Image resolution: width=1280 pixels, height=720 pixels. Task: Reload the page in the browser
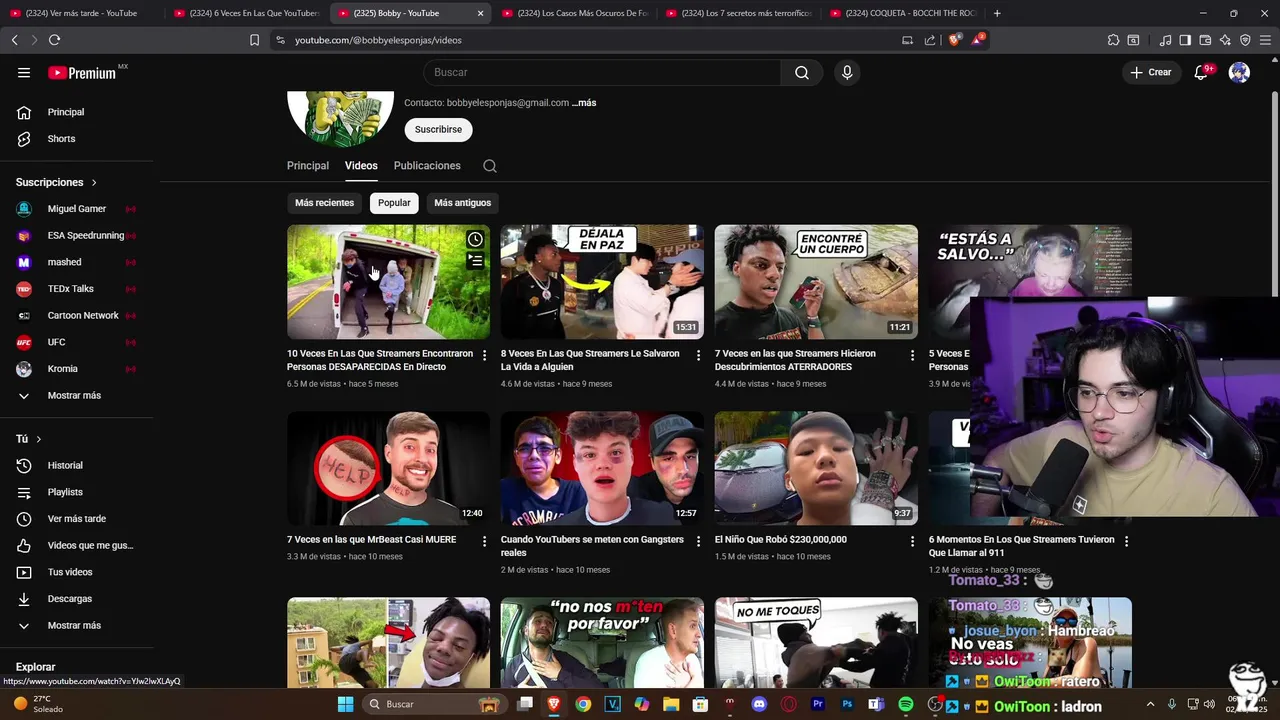[x=54, y=40]
